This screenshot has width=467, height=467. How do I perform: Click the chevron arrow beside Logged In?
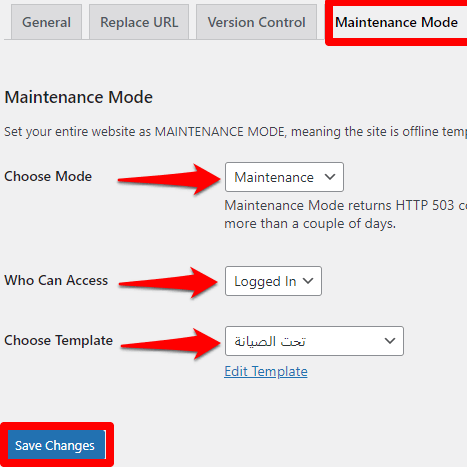(x=308, y=281)
